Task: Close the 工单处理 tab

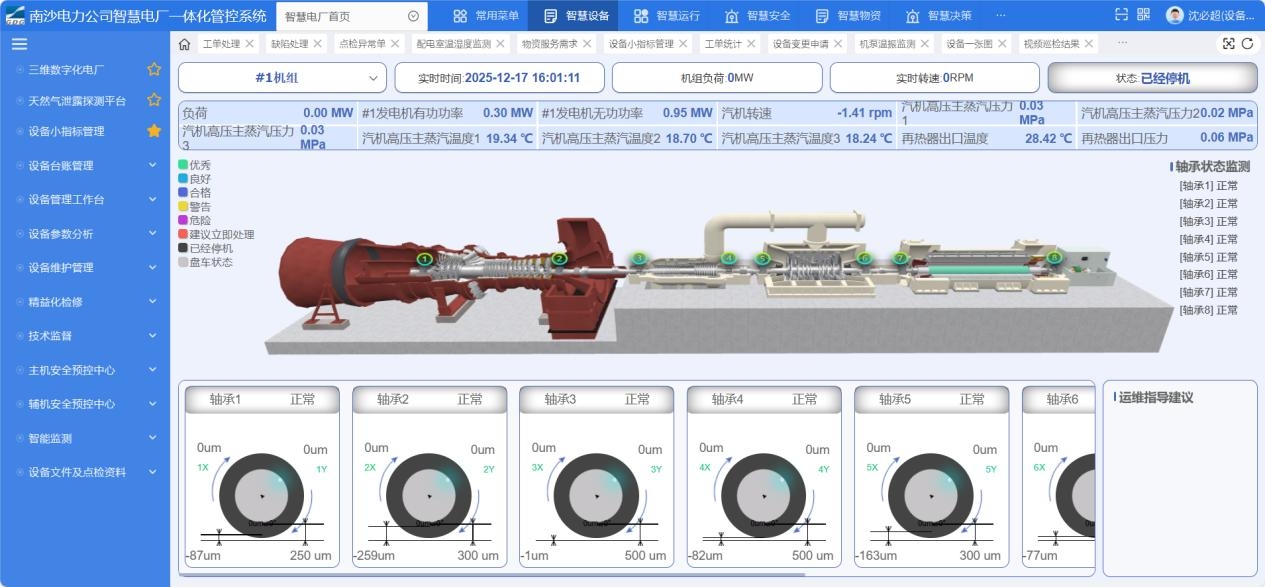Action: pos(249,44)
